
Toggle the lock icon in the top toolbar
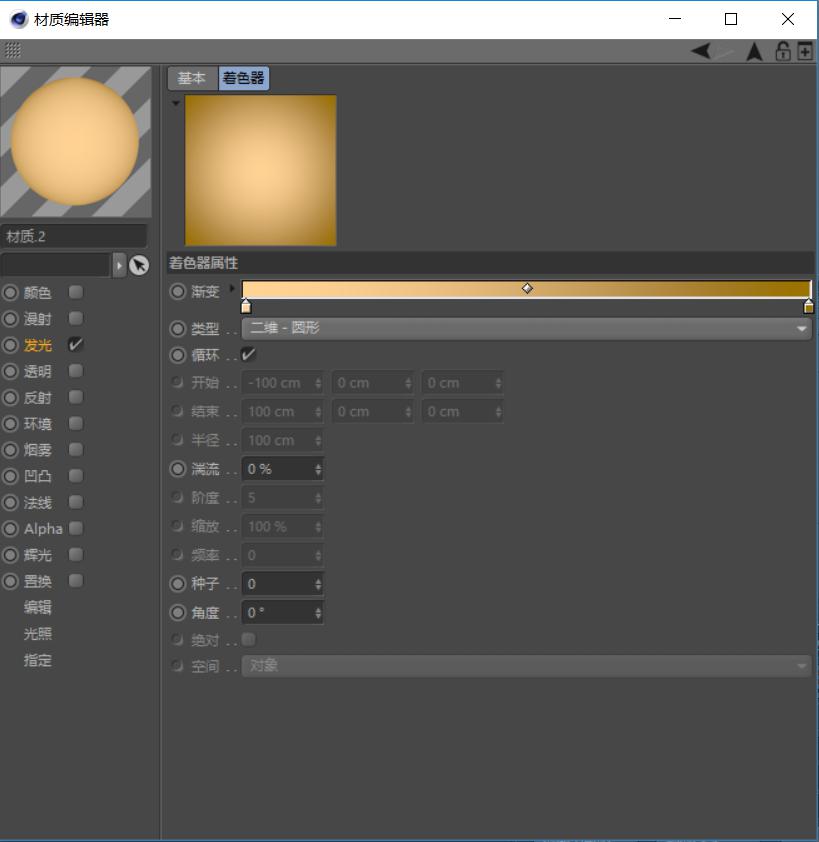782,52
